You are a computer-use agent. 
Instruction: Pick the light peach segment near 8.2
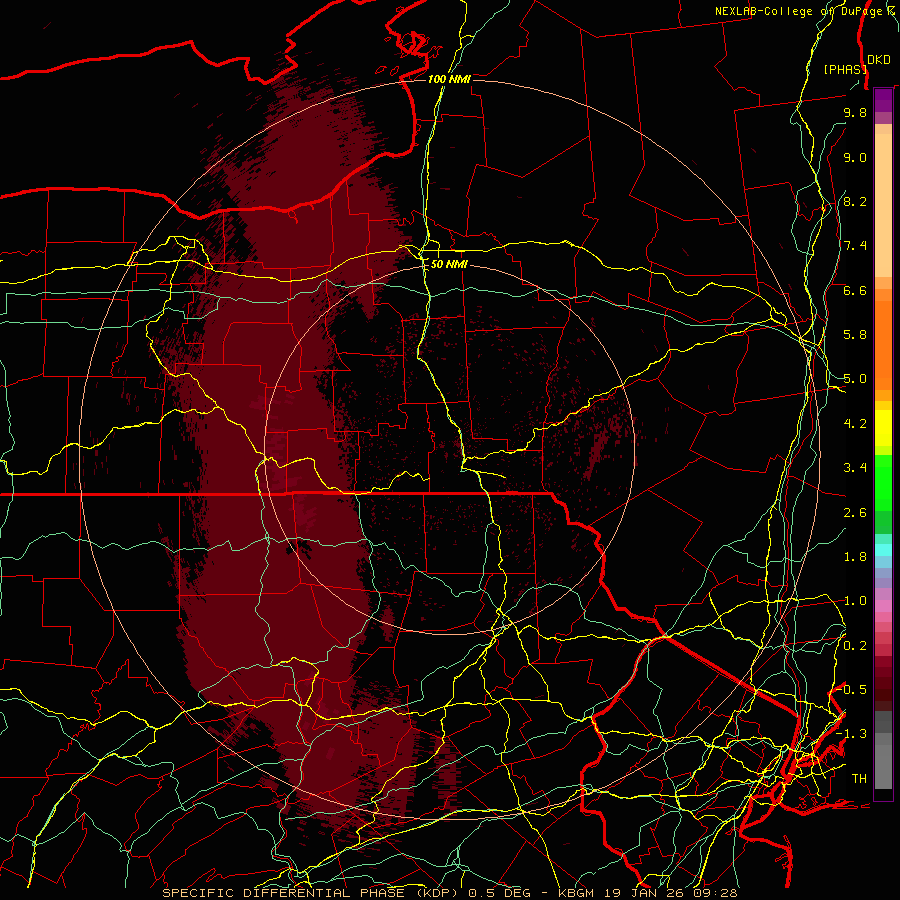coord(883,205)
